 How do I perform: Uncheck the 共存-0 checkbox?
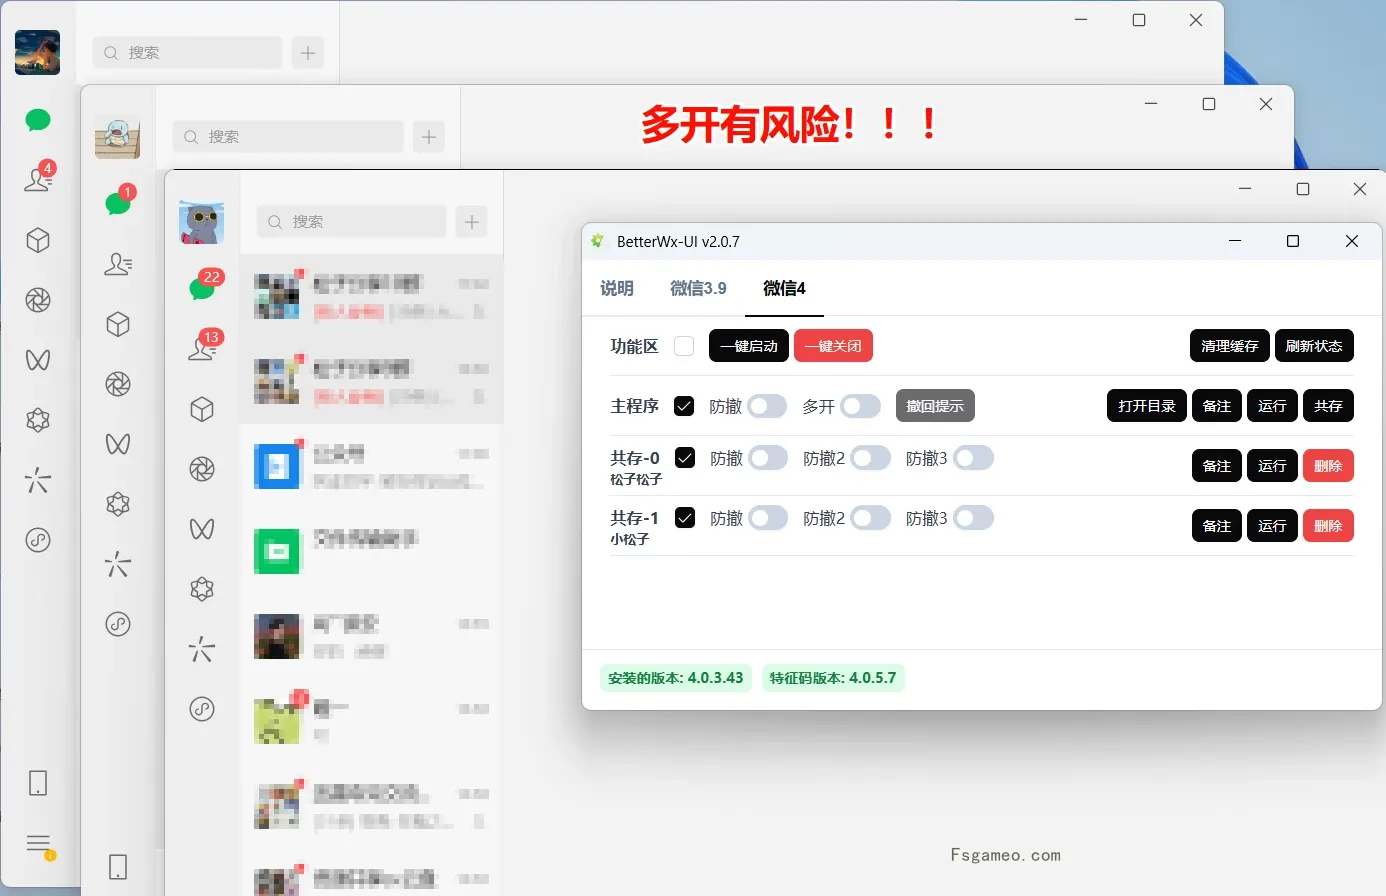[685, 458]
